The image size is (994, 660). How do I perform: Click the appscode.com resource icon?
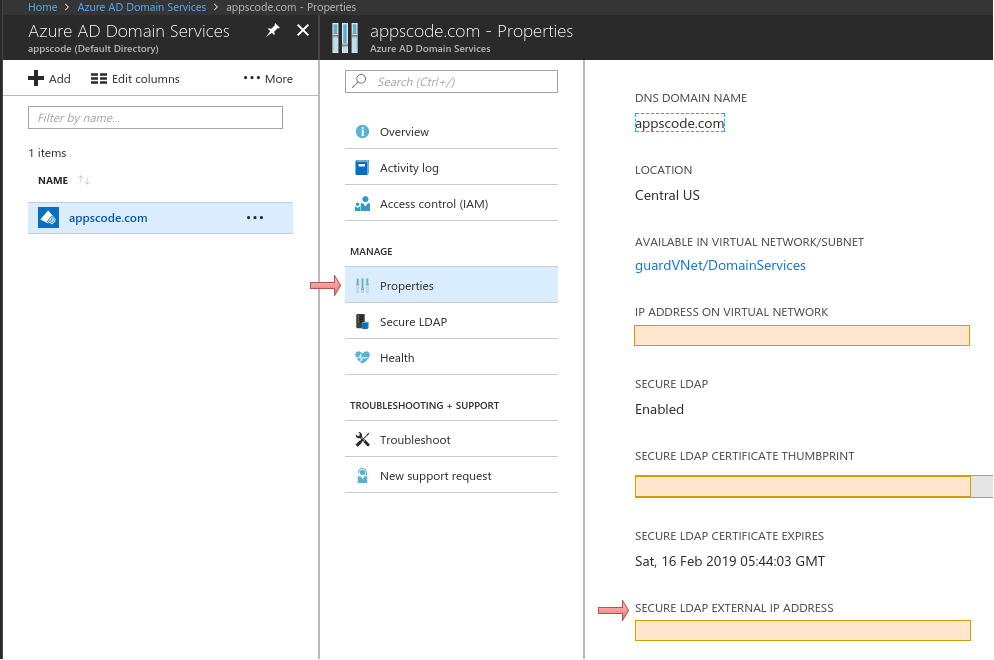coord(48,217)
